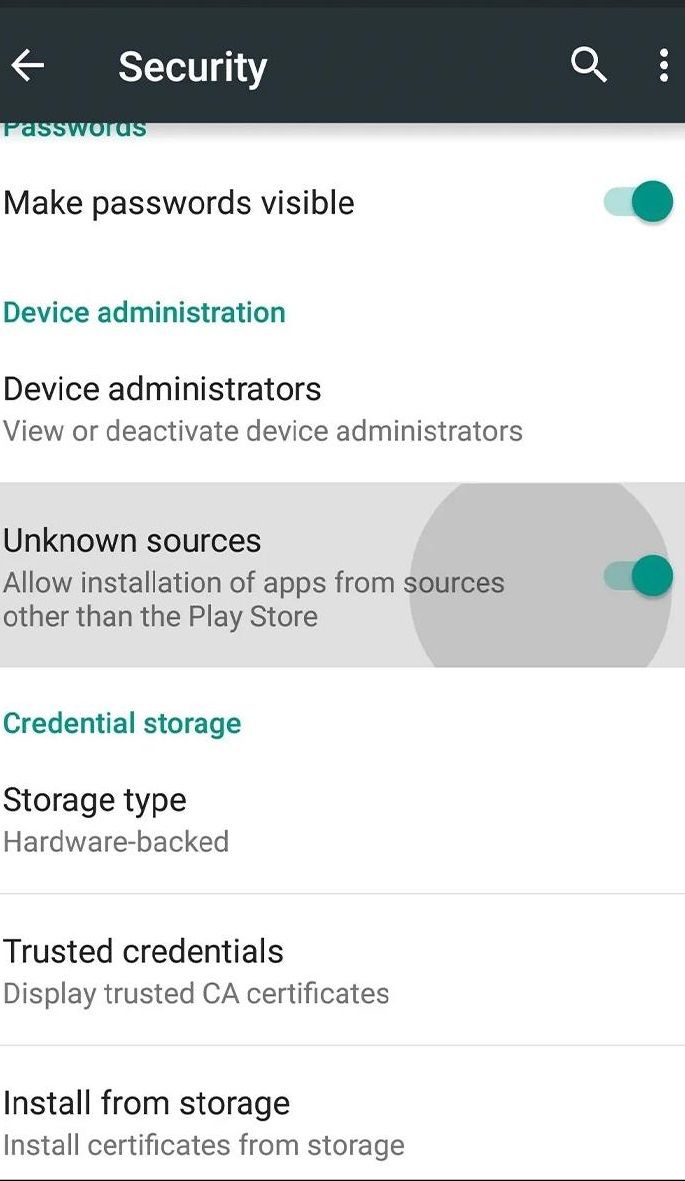Click 'Install certificates from storage' description
Image resolution: width=685 pixels, height=1181 pixels.
coord(204,1145)
